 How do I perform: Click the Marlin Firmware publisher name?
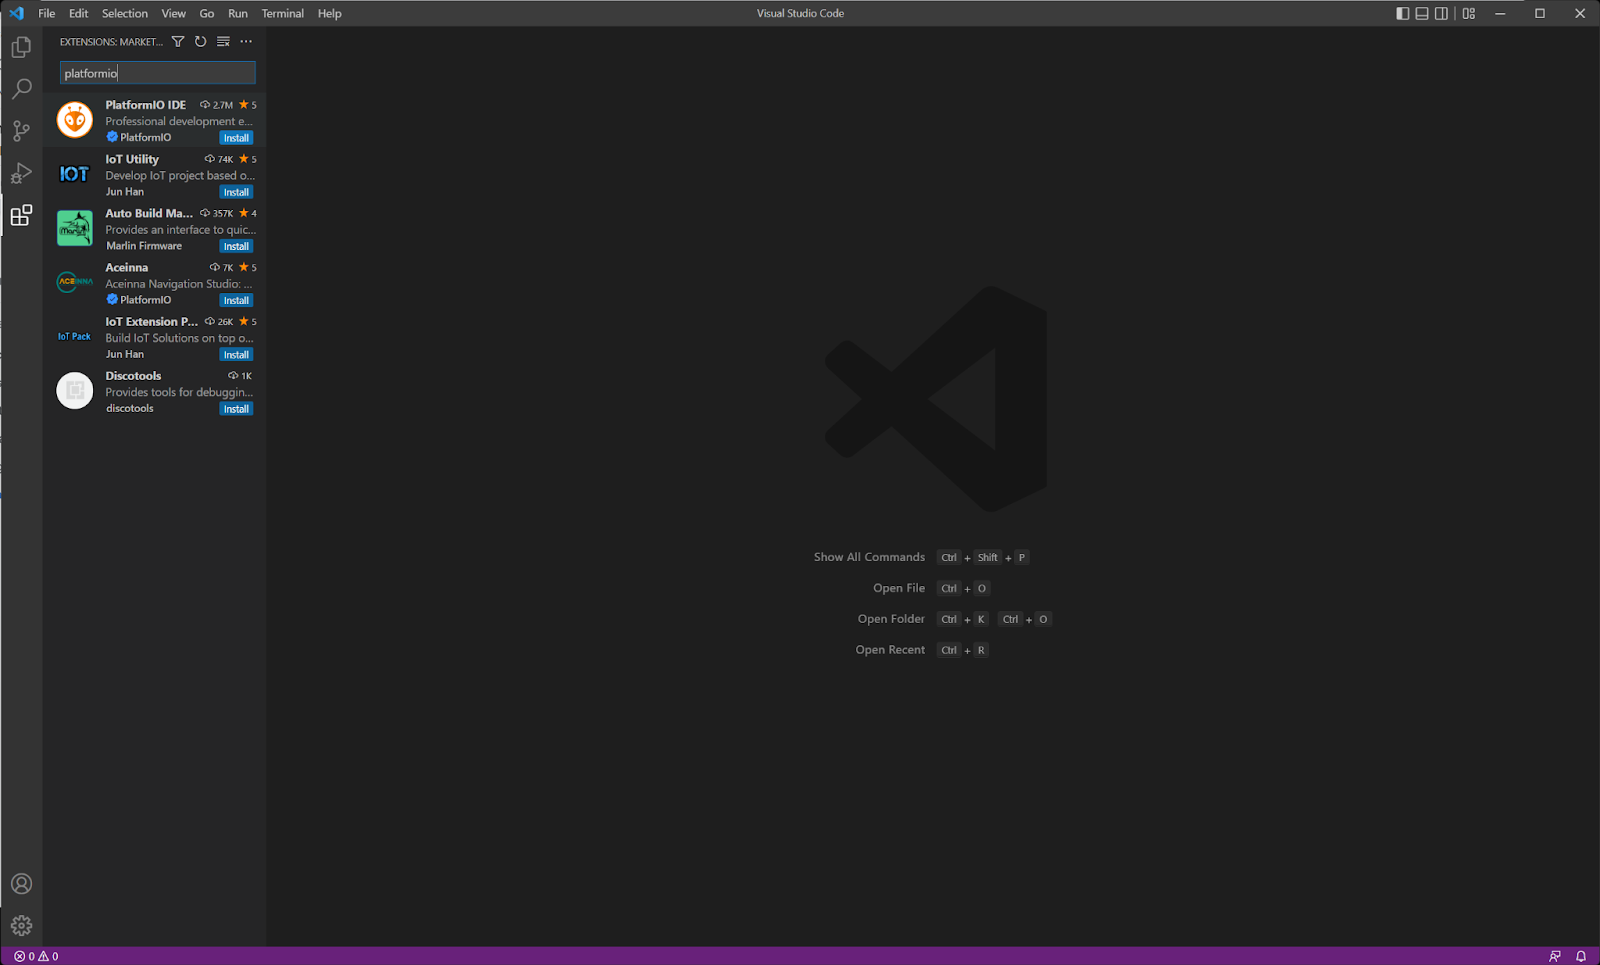(x=144, y=246)
